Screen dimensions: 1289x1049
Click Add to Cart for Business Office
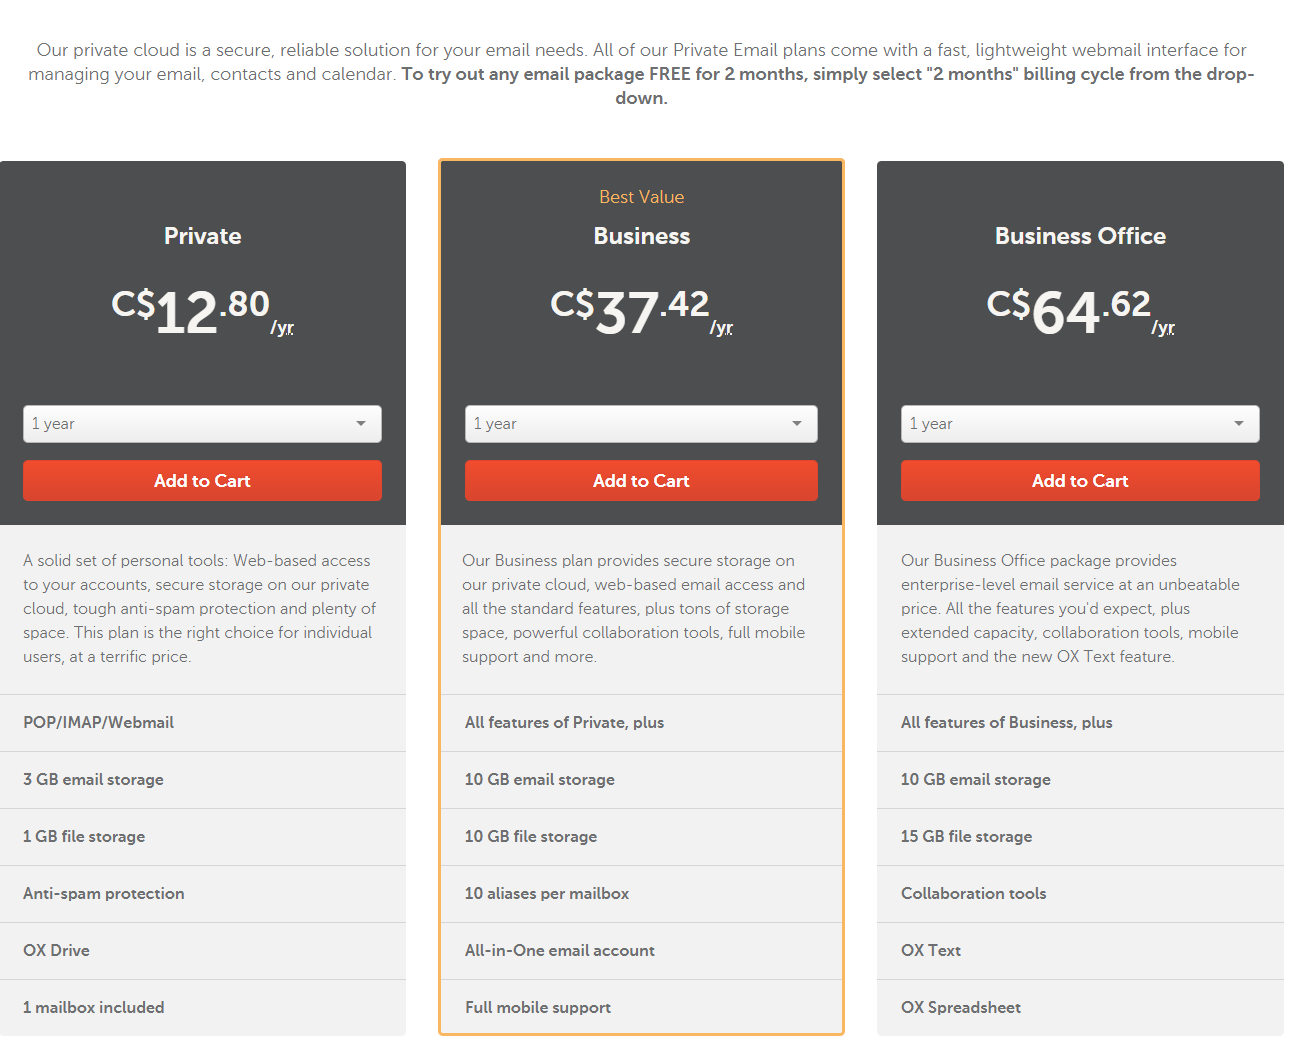[1080, 480]
